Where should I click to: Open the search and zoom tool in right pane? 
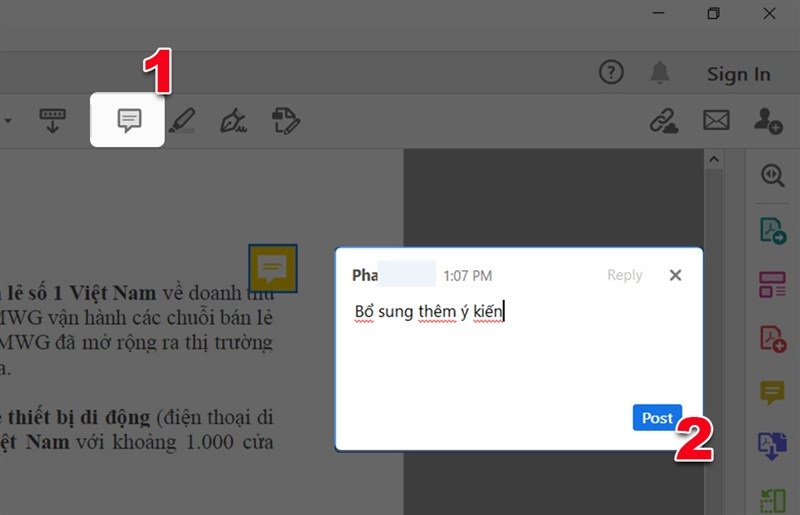point(772,176)
